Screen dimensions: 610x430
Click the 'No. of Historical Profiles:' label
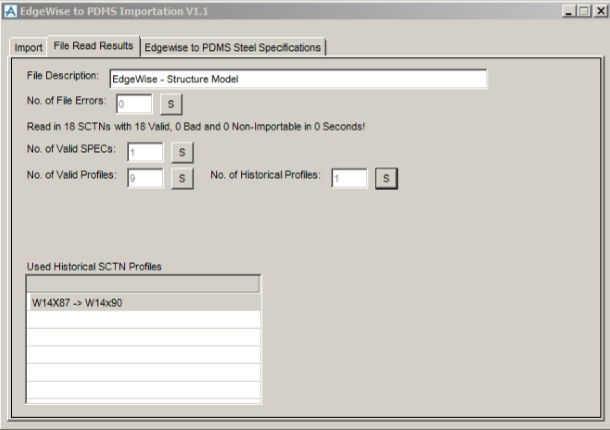(x=265, y=175)
